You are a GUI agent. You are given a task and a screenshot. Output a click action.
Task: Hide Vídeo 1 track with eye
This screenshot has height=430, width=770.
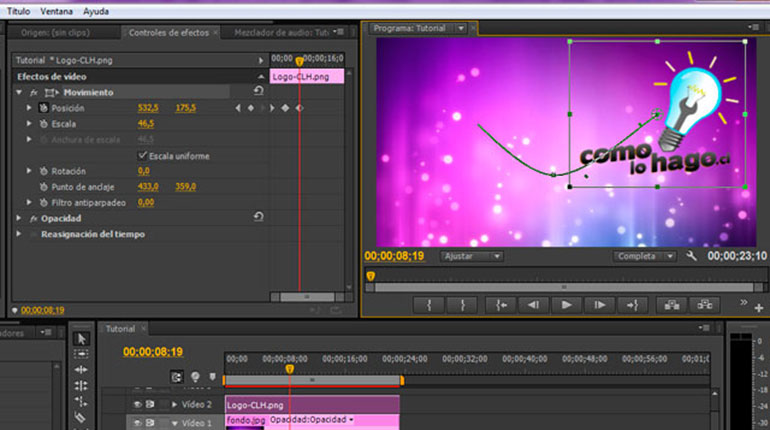(138, 423)
